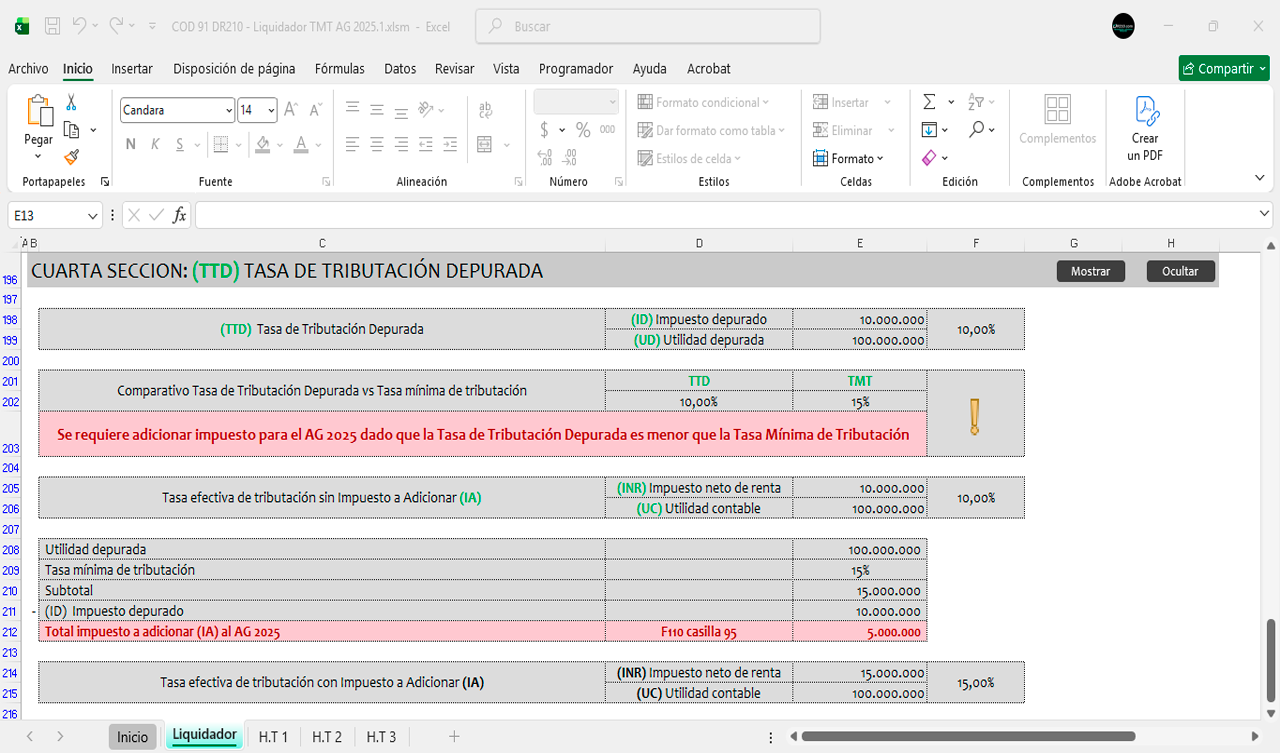Switch to the H.T 1 sheet tab
The width and height of the screenshot is (1280, 753).
point(273,737)
